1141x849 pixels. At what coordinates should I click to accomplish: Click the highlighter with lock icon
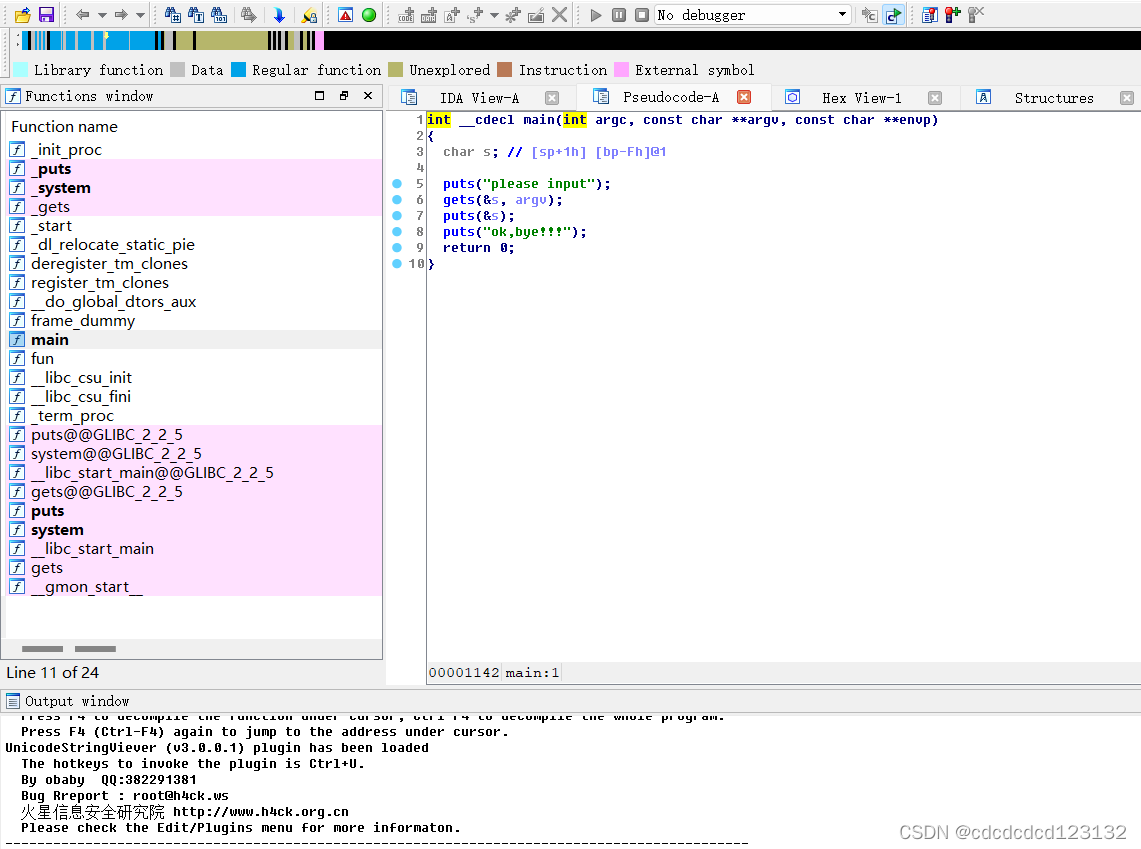(309, 15)
